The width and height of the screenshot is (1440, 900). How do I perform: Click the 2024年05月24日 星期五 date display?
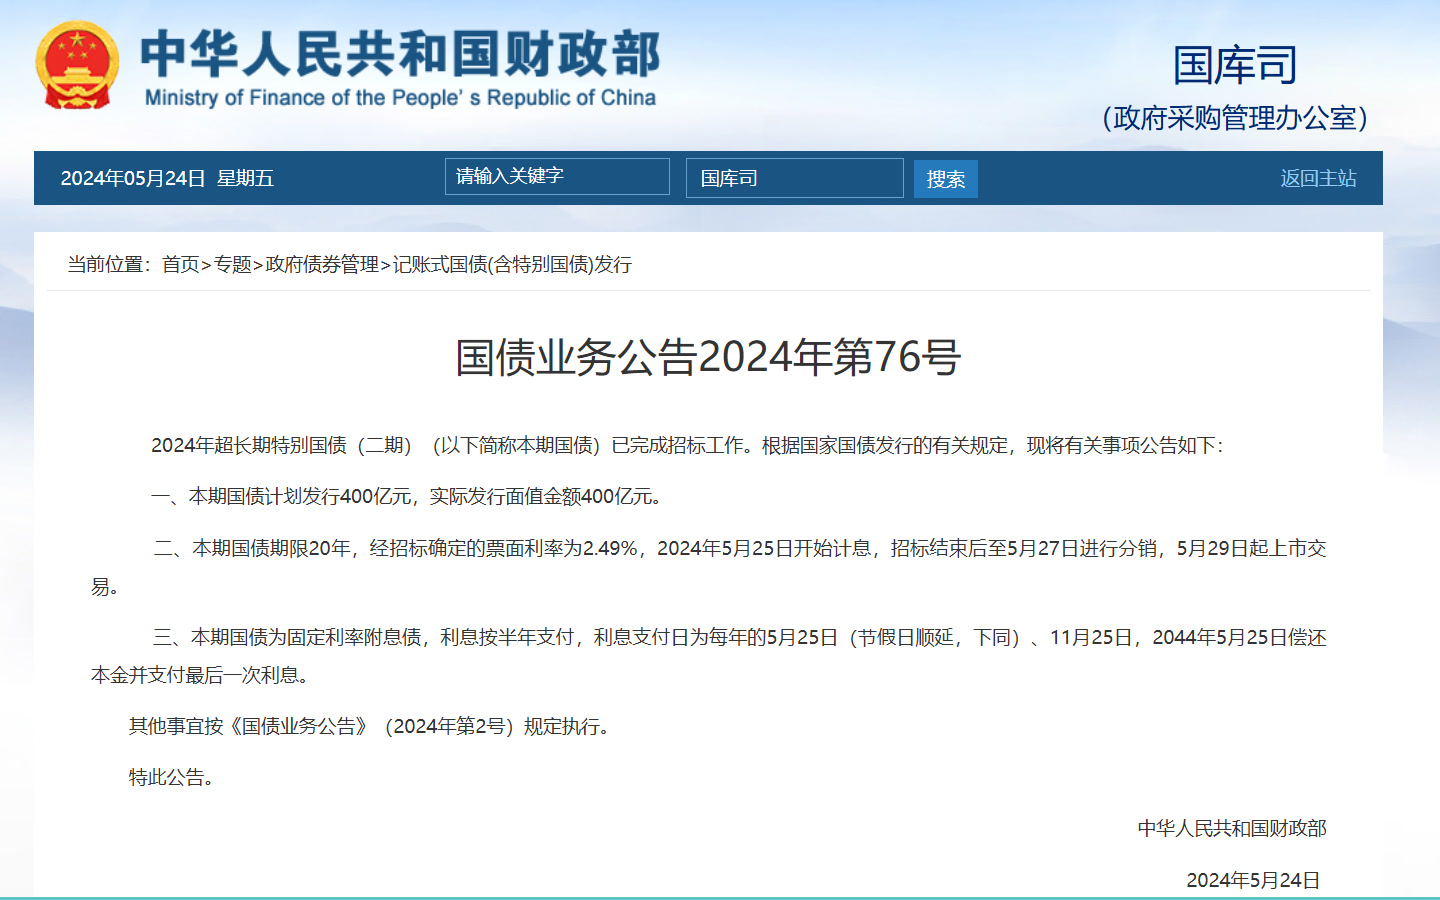(x=167, y=178)
